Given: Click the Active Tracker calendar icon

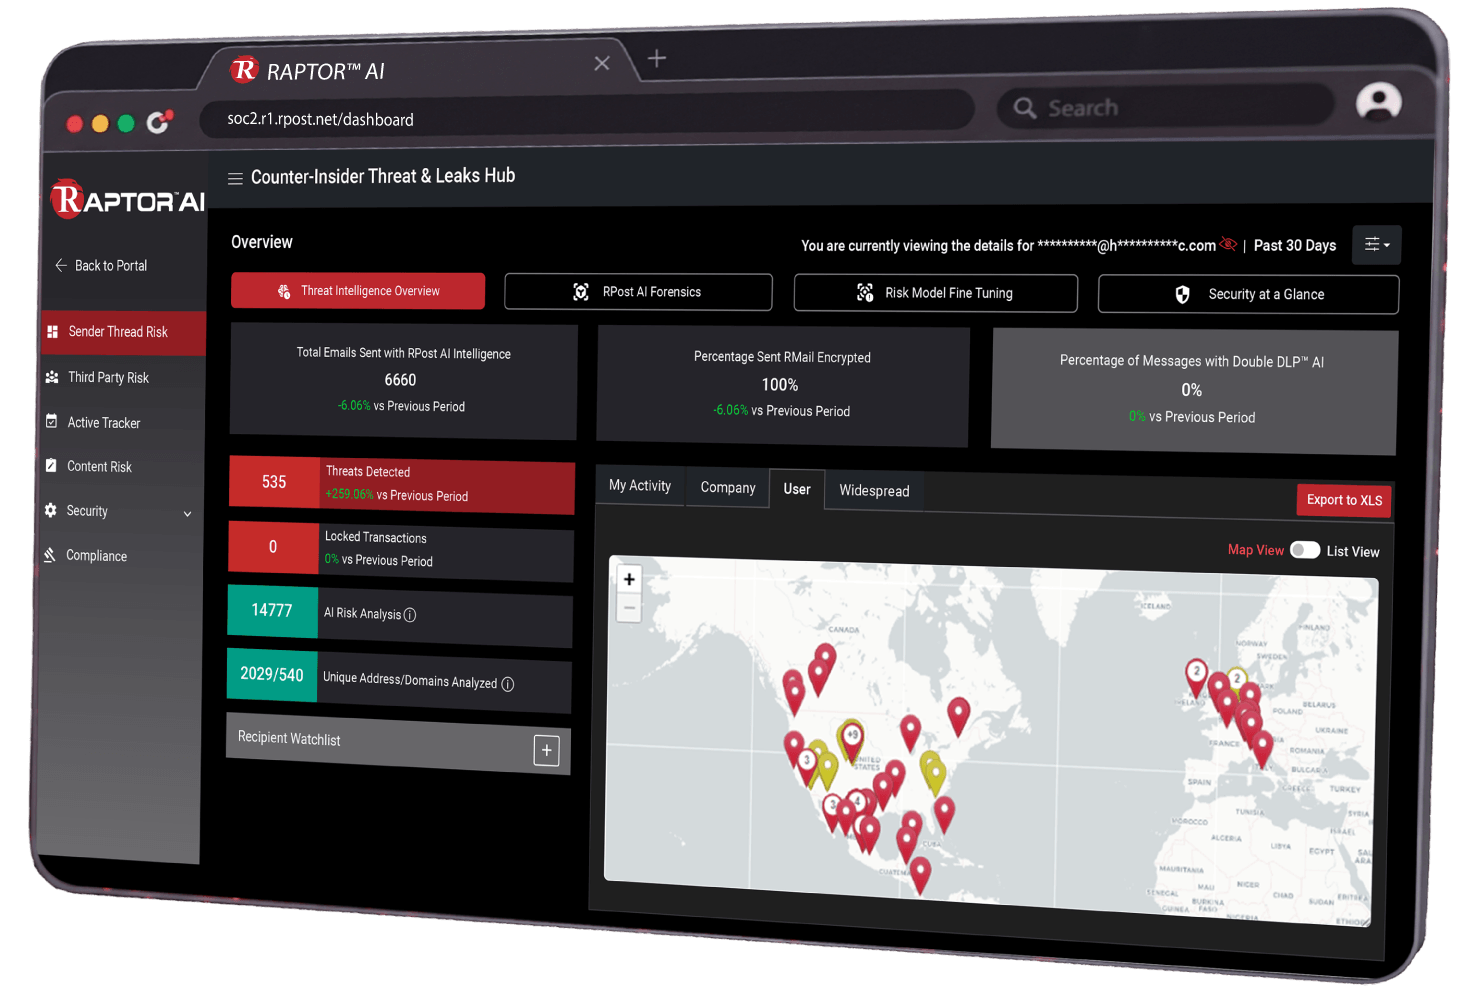Looking at the screenshot, I should 52,421.
